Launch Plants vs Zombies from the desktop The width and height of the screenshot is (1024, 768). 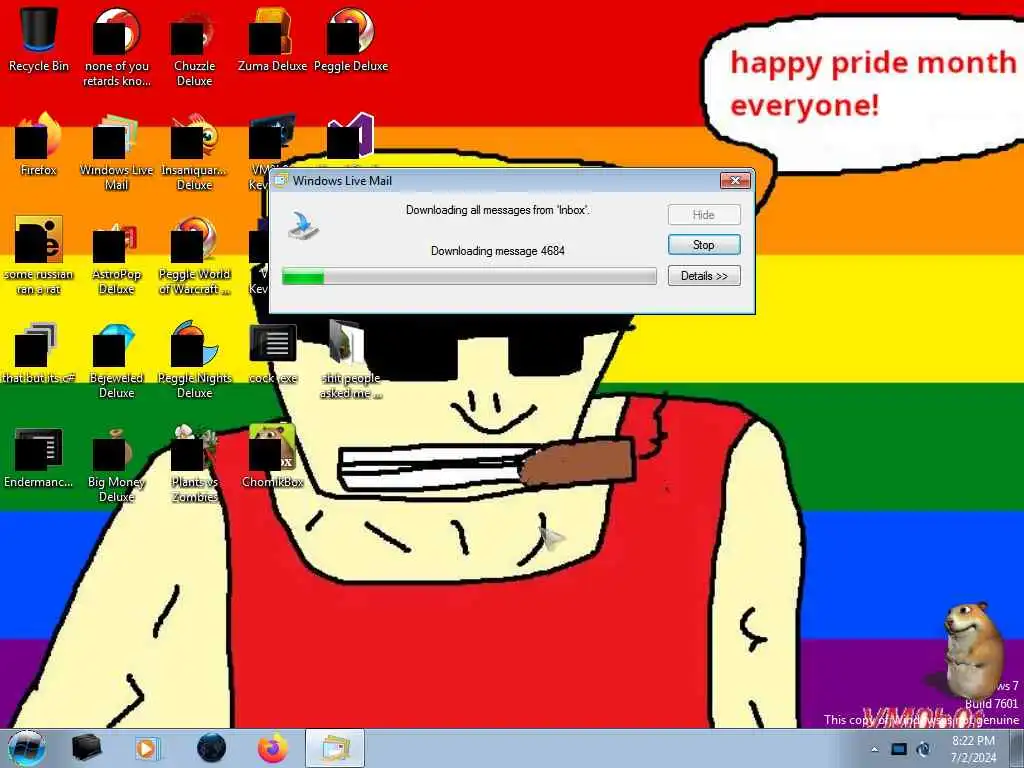pos(194,462)
